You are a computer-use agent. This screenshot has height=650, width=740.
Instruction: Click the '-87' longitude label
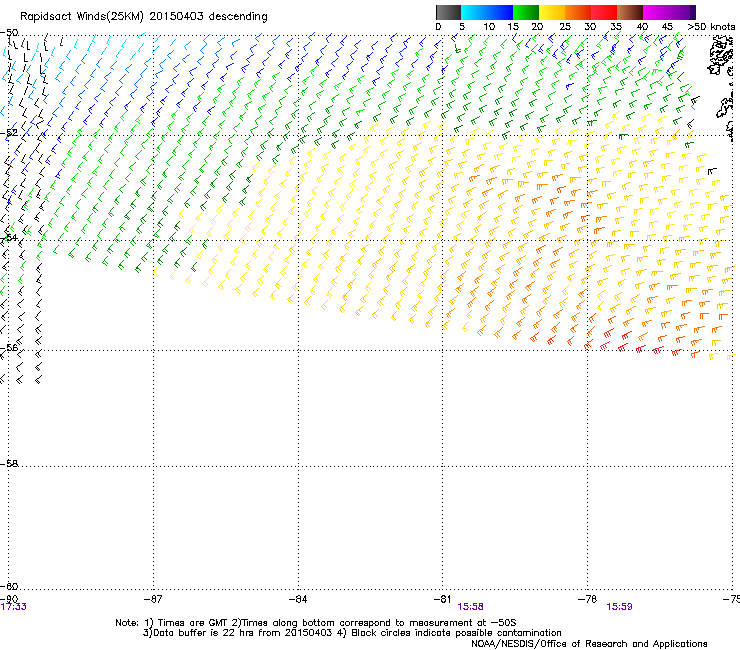click(153, 599)
